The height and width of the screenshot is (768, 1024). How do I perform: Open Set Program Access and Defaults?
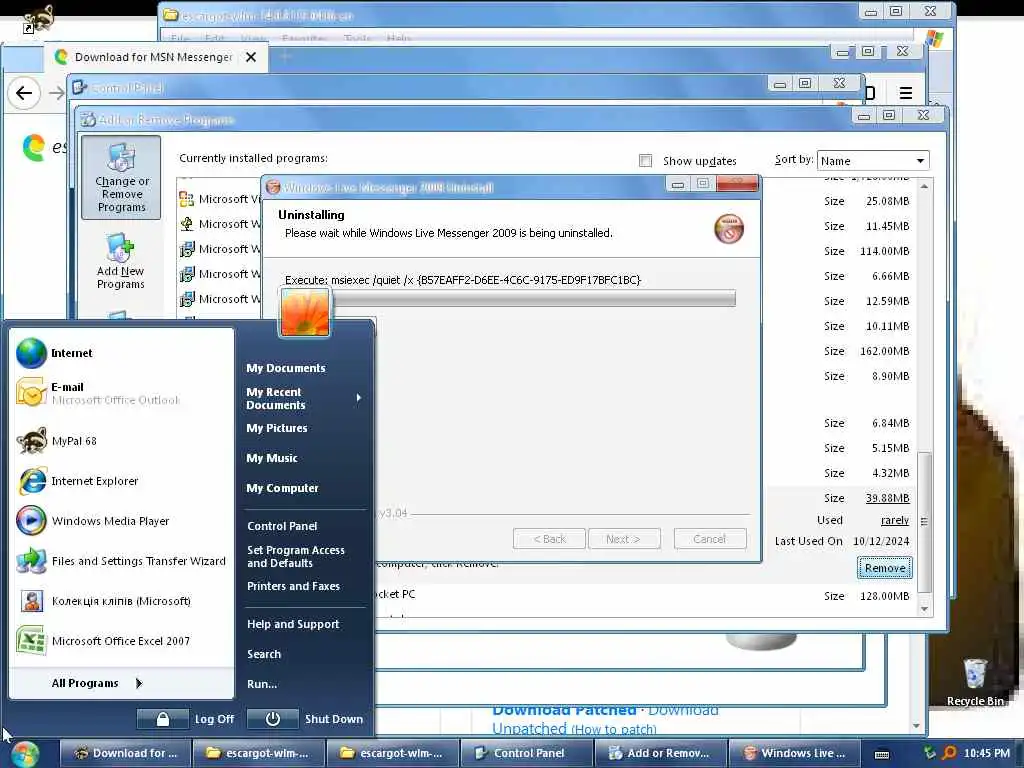[x=295, y=556]
